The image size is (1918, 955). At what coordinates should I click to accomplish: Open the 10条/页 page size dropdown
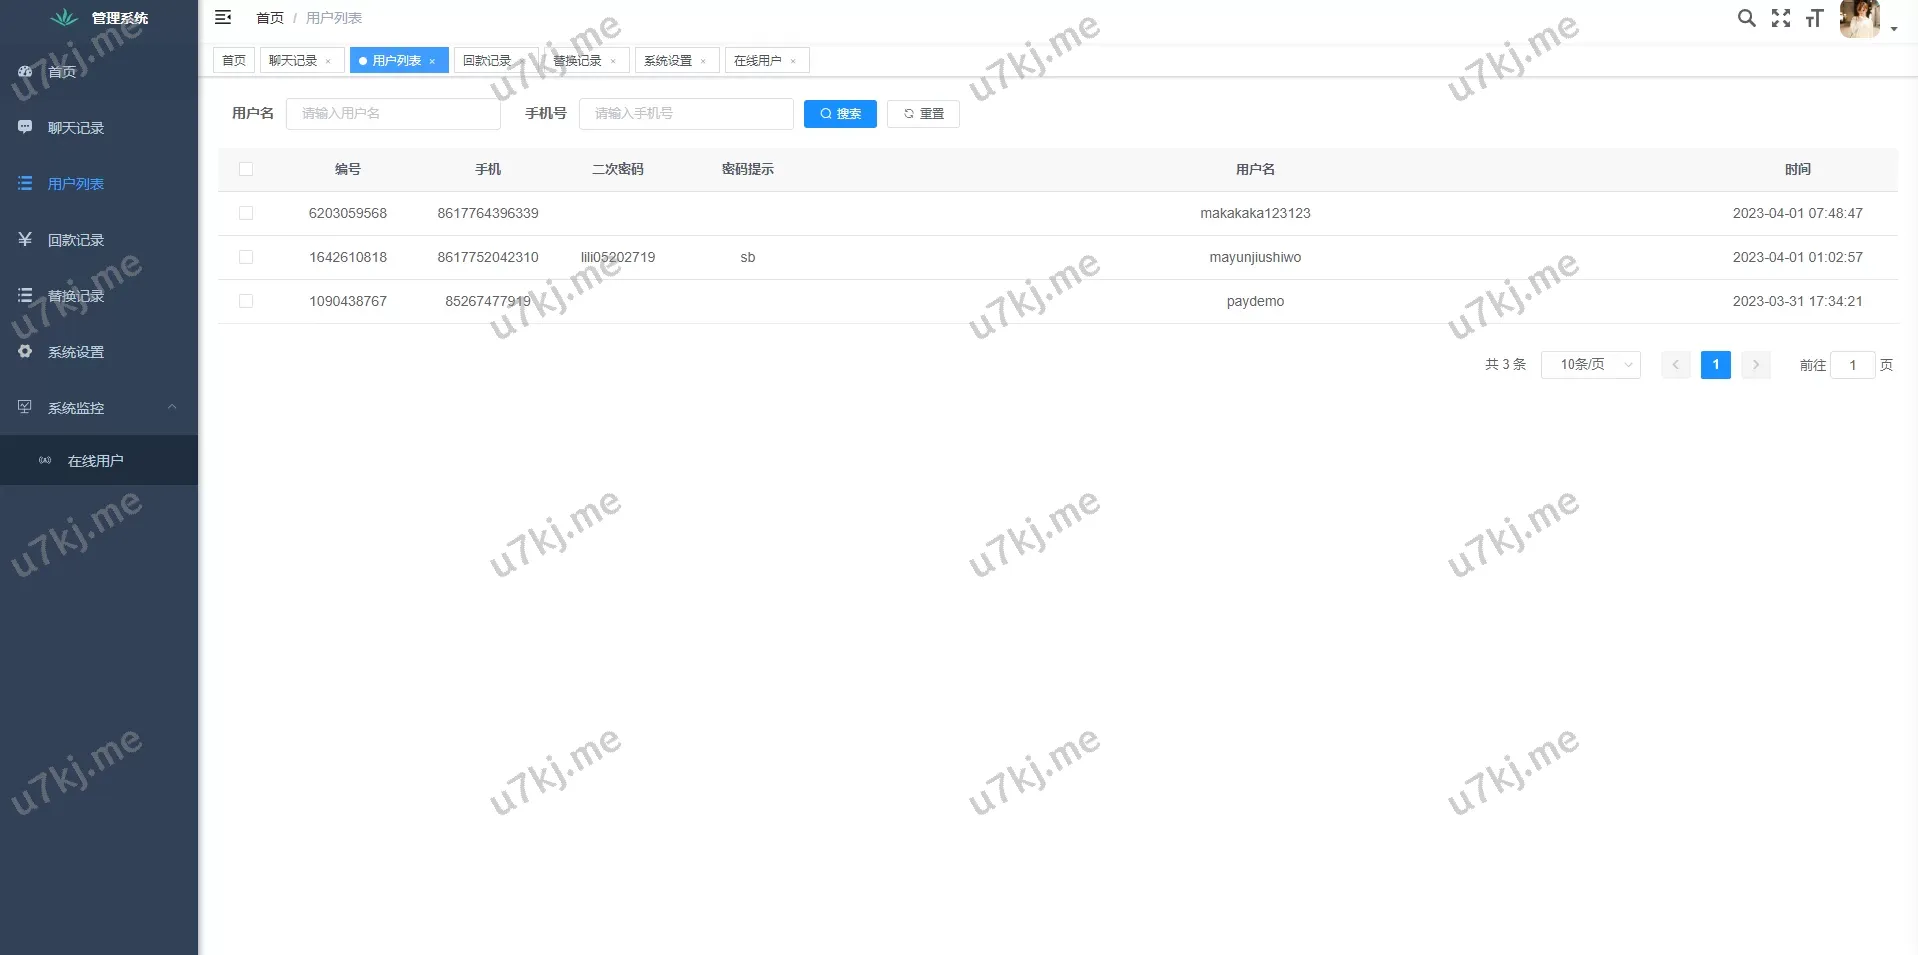1590,365
